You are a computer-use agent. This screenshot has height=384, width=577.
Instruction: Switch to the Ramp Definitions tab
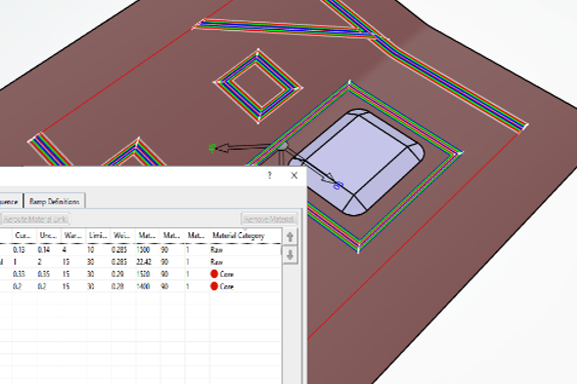coord(54,201)
